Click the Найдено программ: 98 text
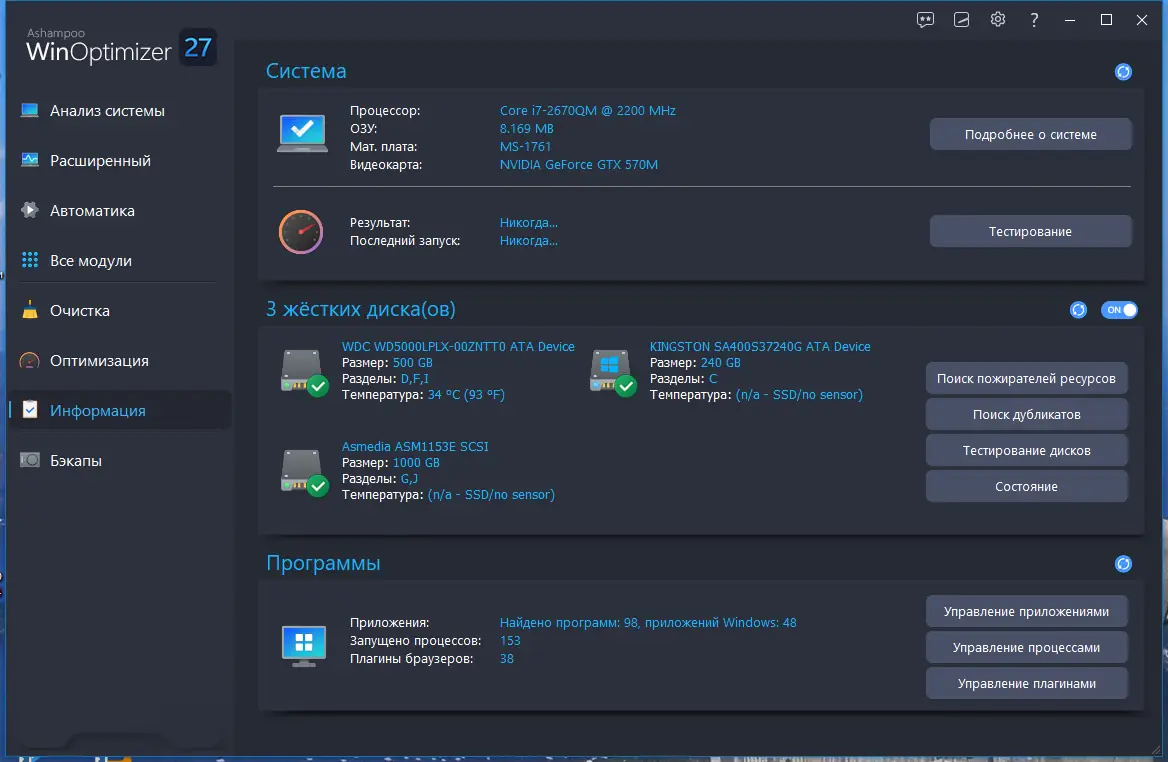This screenshot has width=1168, height=762. [x=570, y=623]
